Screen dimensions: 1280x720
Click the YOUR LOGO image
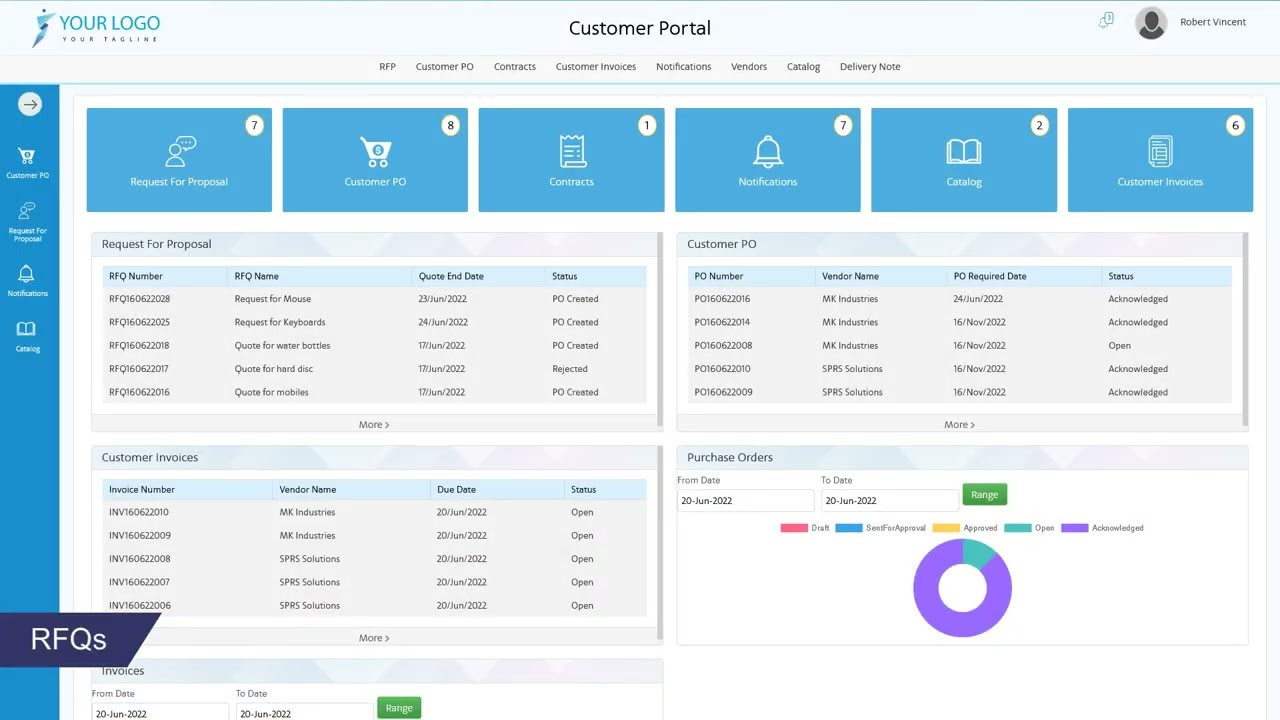(x=95, y=28)
